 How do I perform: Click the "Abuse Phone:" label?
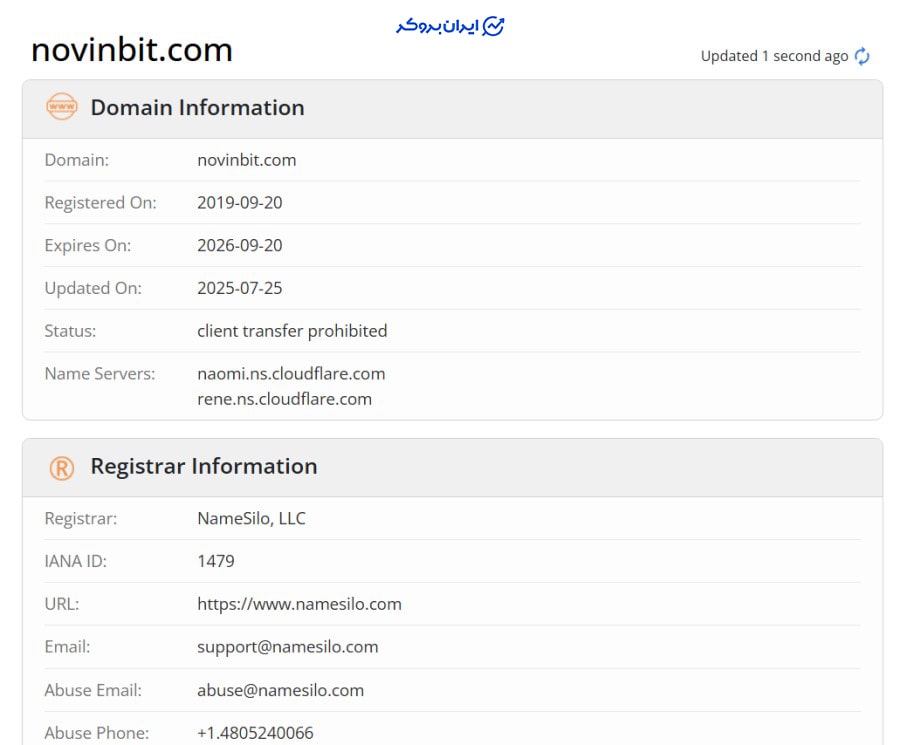pyautogui.click(x=96, y=733)
